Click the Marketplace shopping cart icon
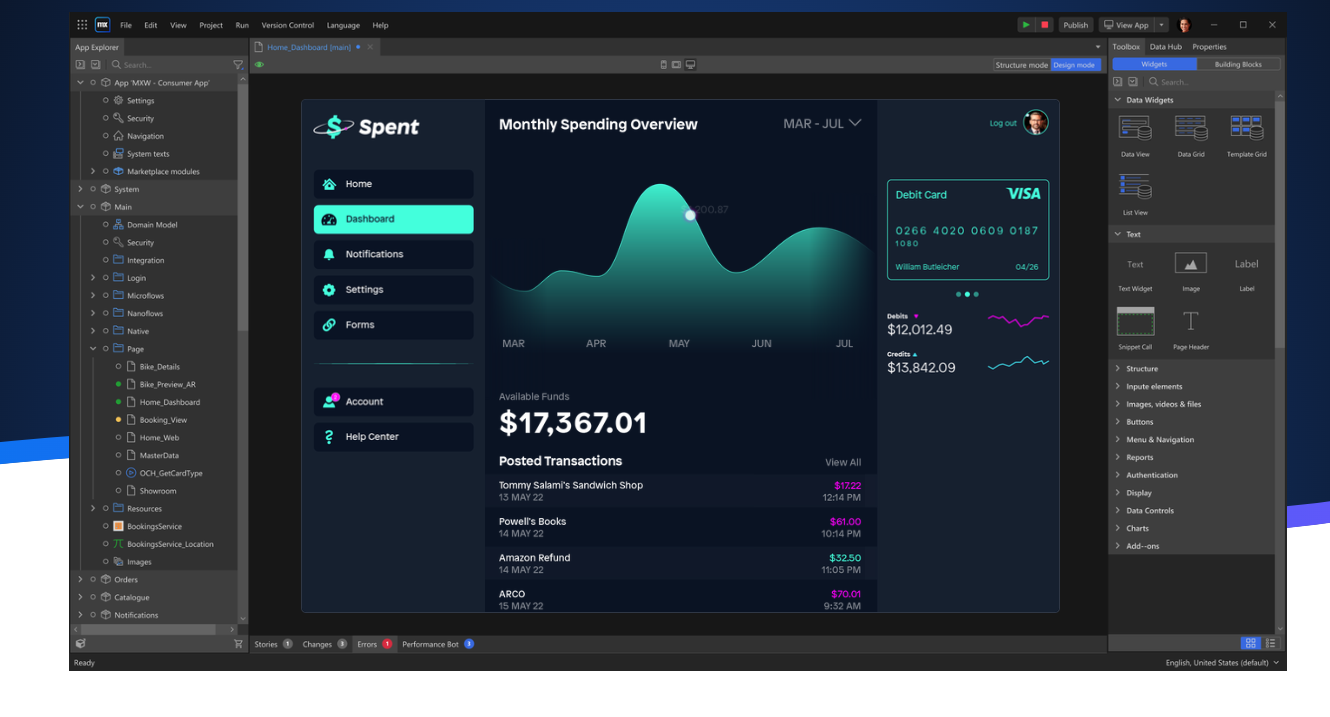Viewport: 1330px width, 717px height. [x=238, y=644]
